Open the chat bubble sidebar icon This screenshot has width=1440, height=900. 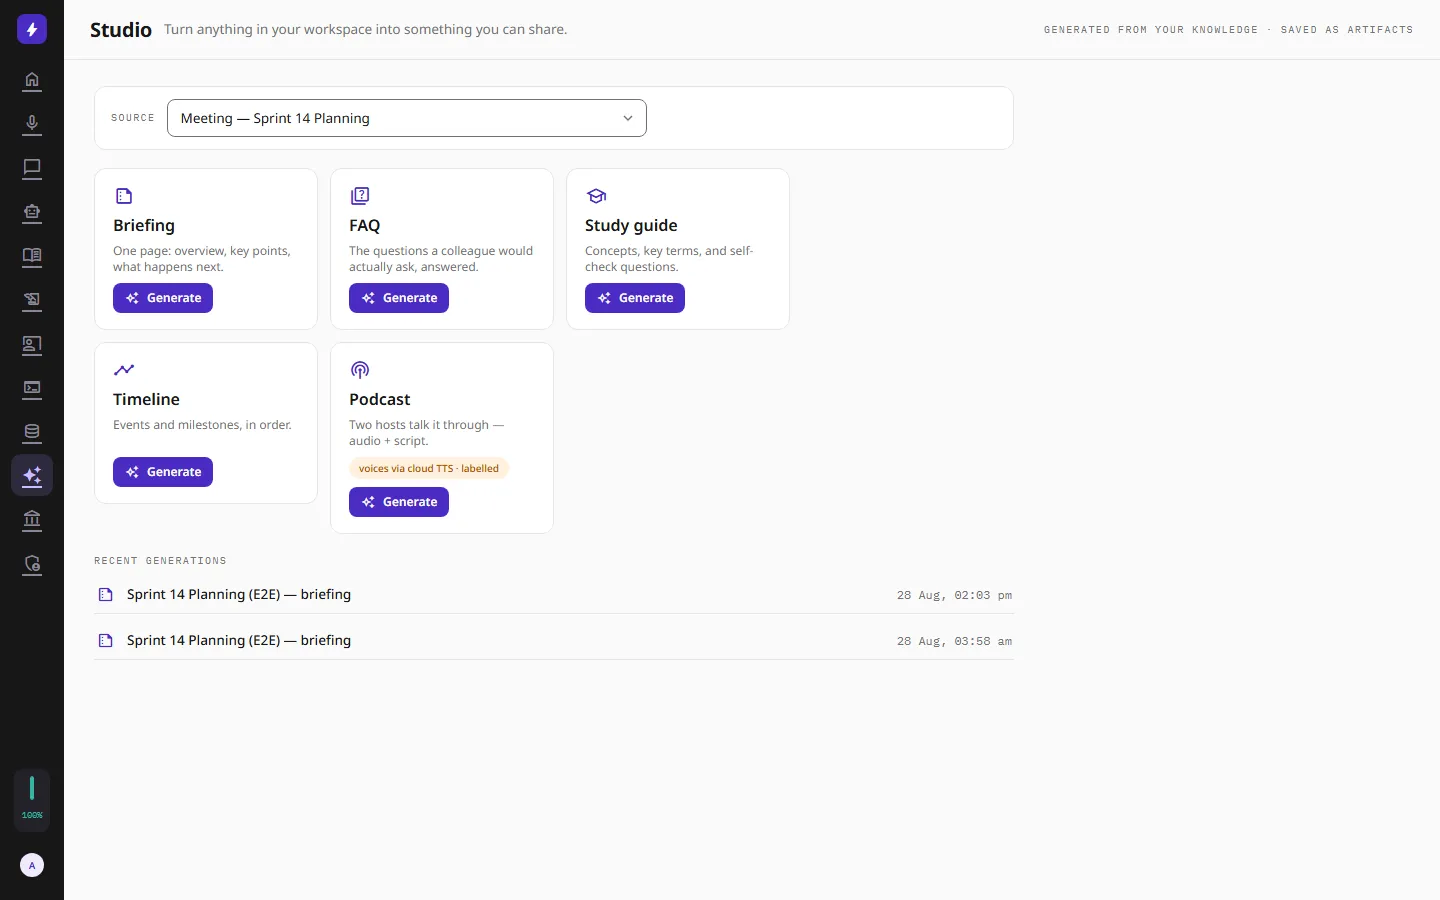click(x=32, y=168)
